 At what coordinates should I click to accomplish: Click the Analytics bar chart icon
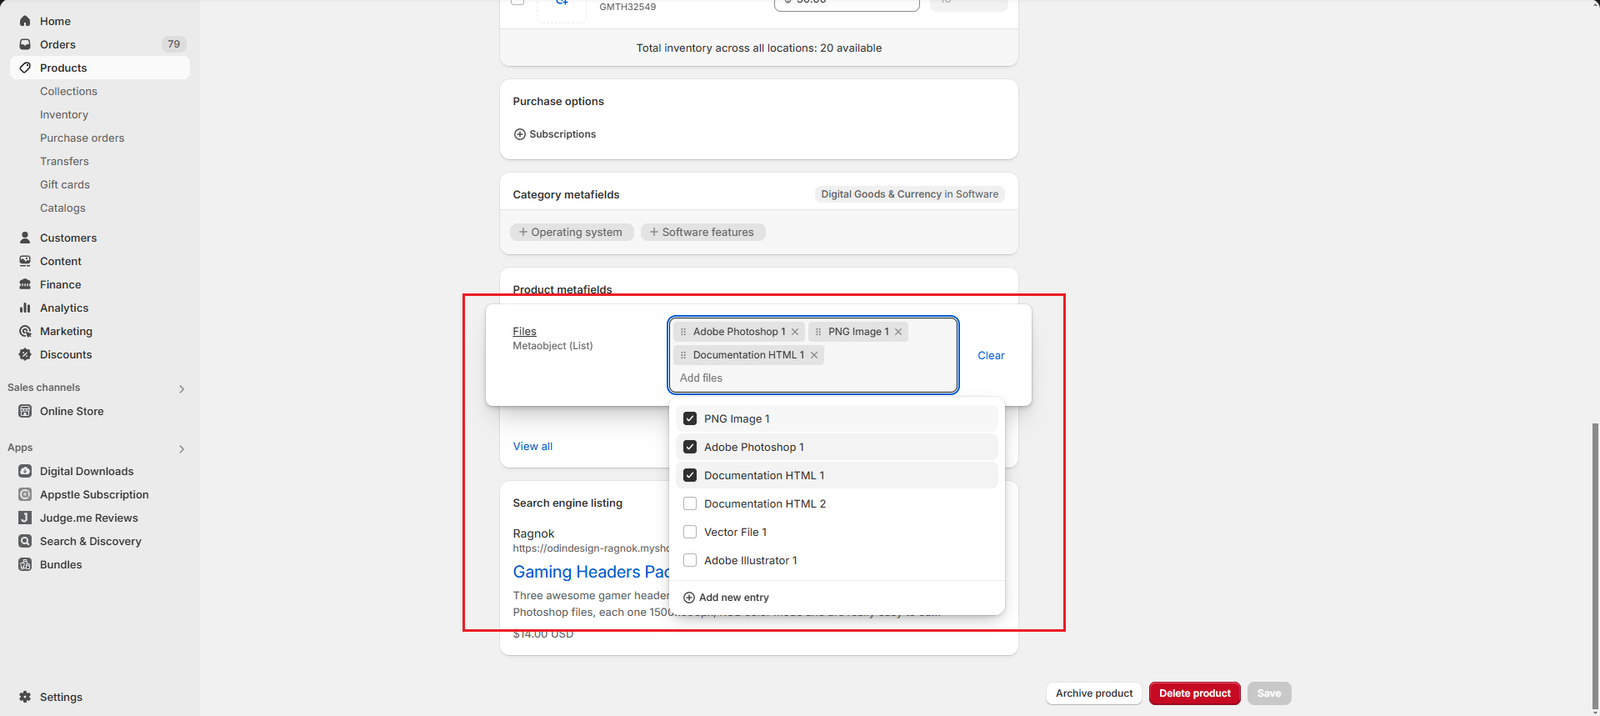pos(25,308)
